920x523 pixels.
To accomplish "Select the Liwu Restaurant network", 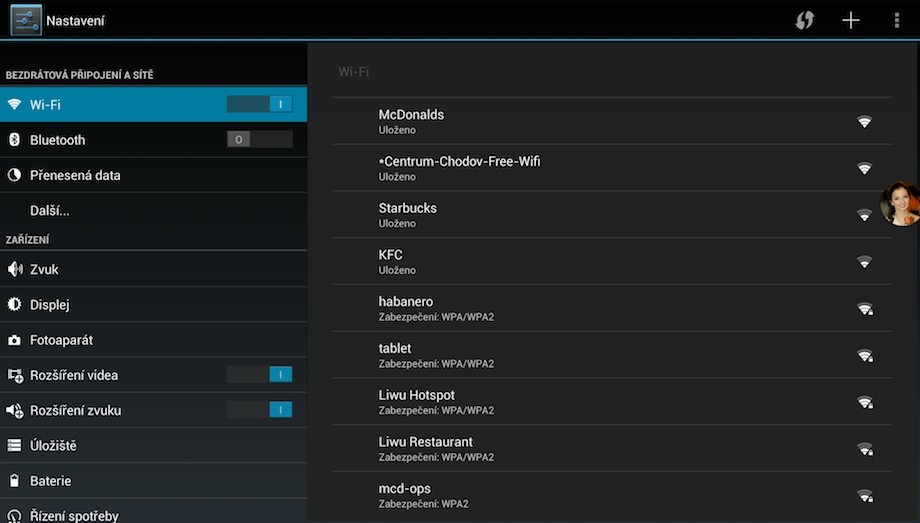I will (612, 448).
